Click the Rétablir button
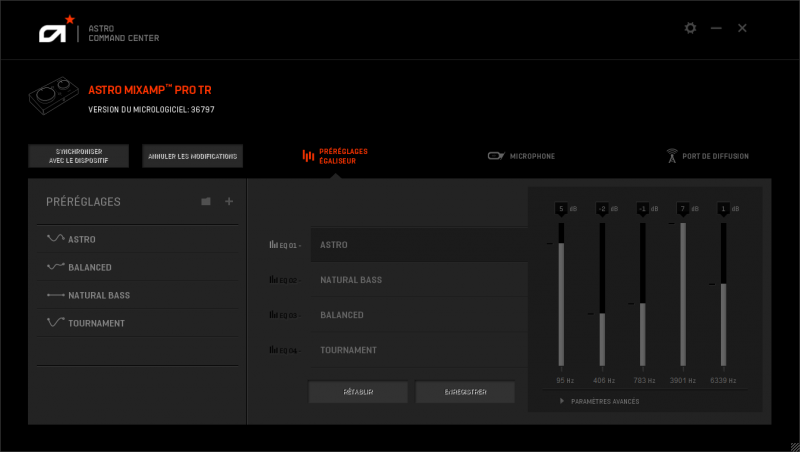 [358, 392]
